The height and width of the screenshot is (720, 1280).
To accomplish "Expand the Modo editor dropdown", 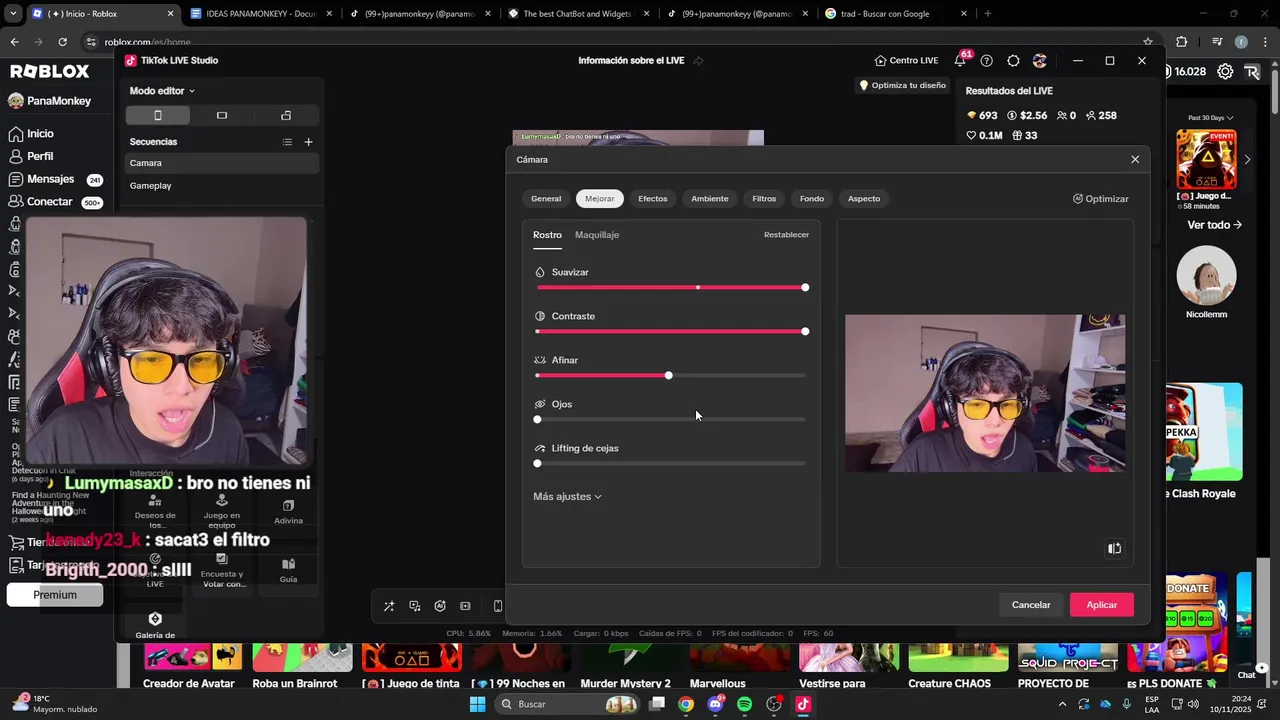I will tap(162, 91).
